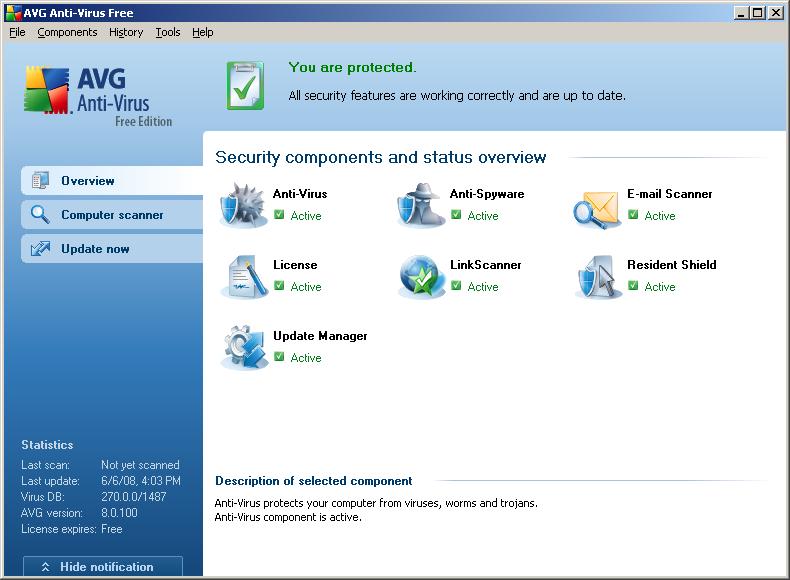790x580 pixels.
Task: Open the E-mail Scanner envelope icon
Action: point(597,206)
